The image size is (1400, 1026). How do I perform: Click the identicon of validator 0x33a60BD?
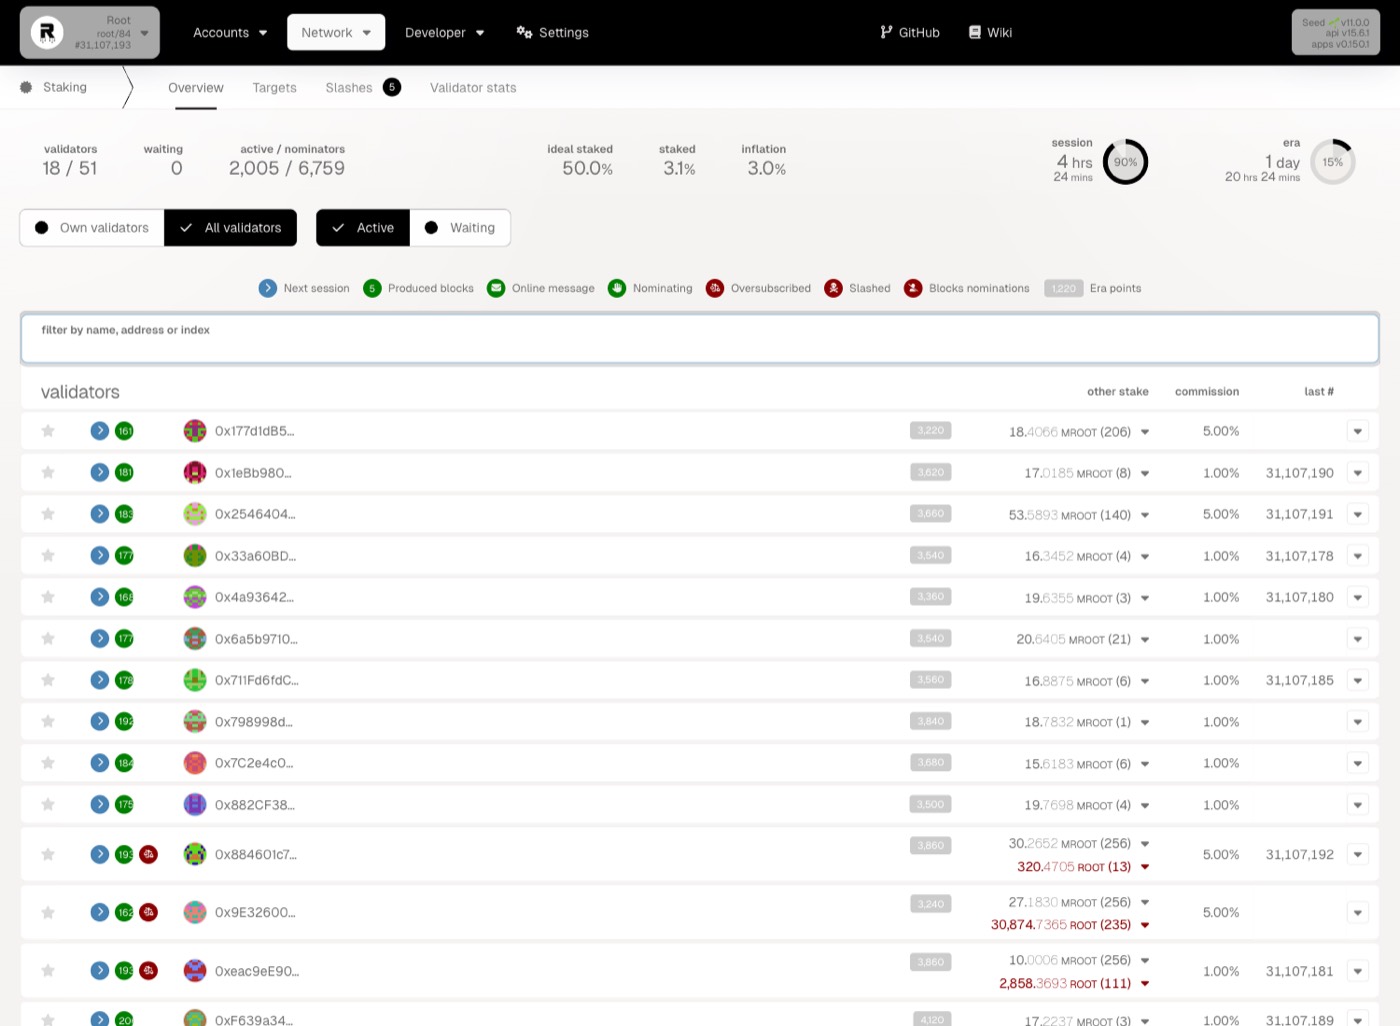pos(195,556)
